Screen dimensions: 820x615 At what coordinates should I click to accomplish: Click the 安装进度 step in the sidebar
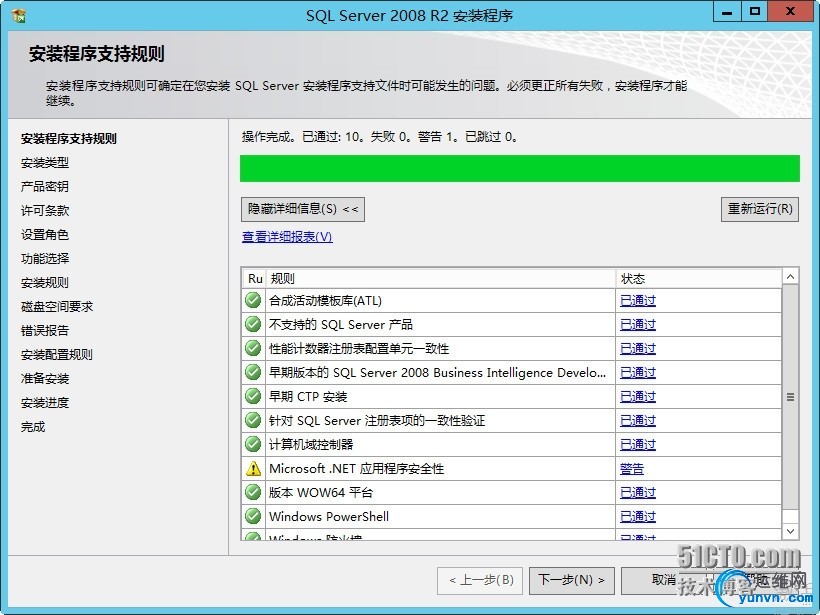pyautogui.click(x=45, y=403)
